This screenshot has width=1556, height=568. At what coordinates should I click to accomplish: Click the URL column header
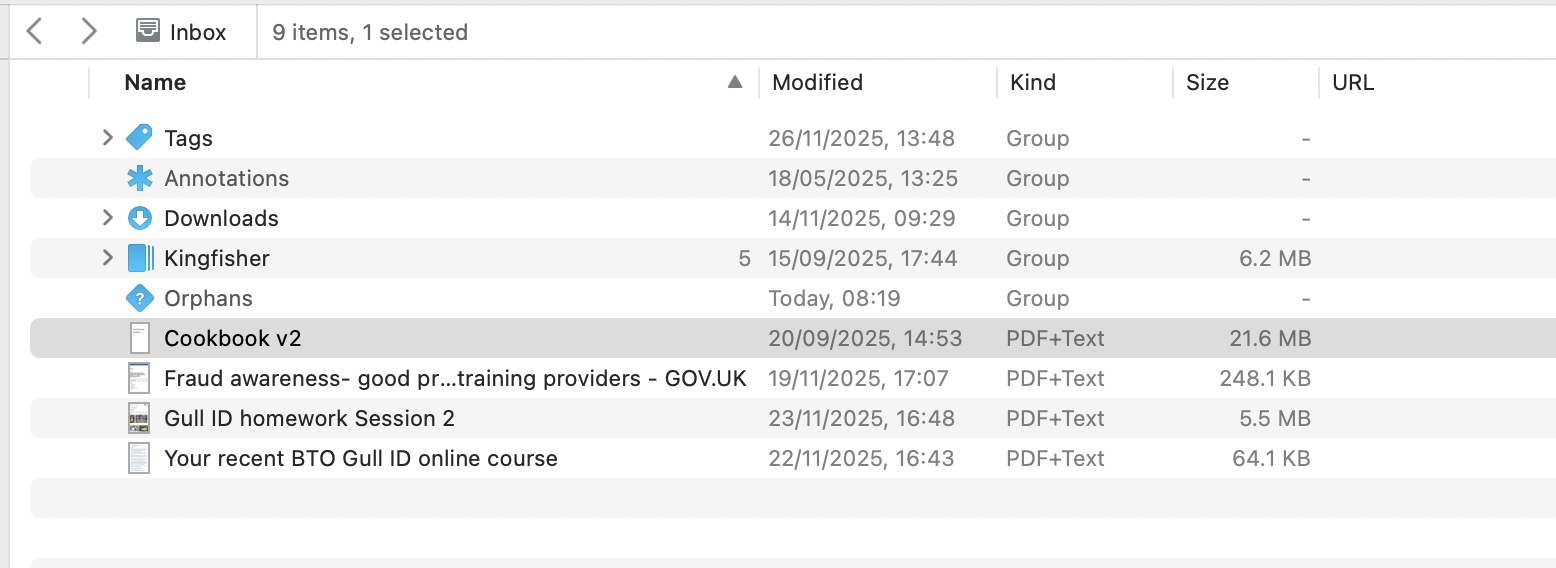tap(1353, 83)
